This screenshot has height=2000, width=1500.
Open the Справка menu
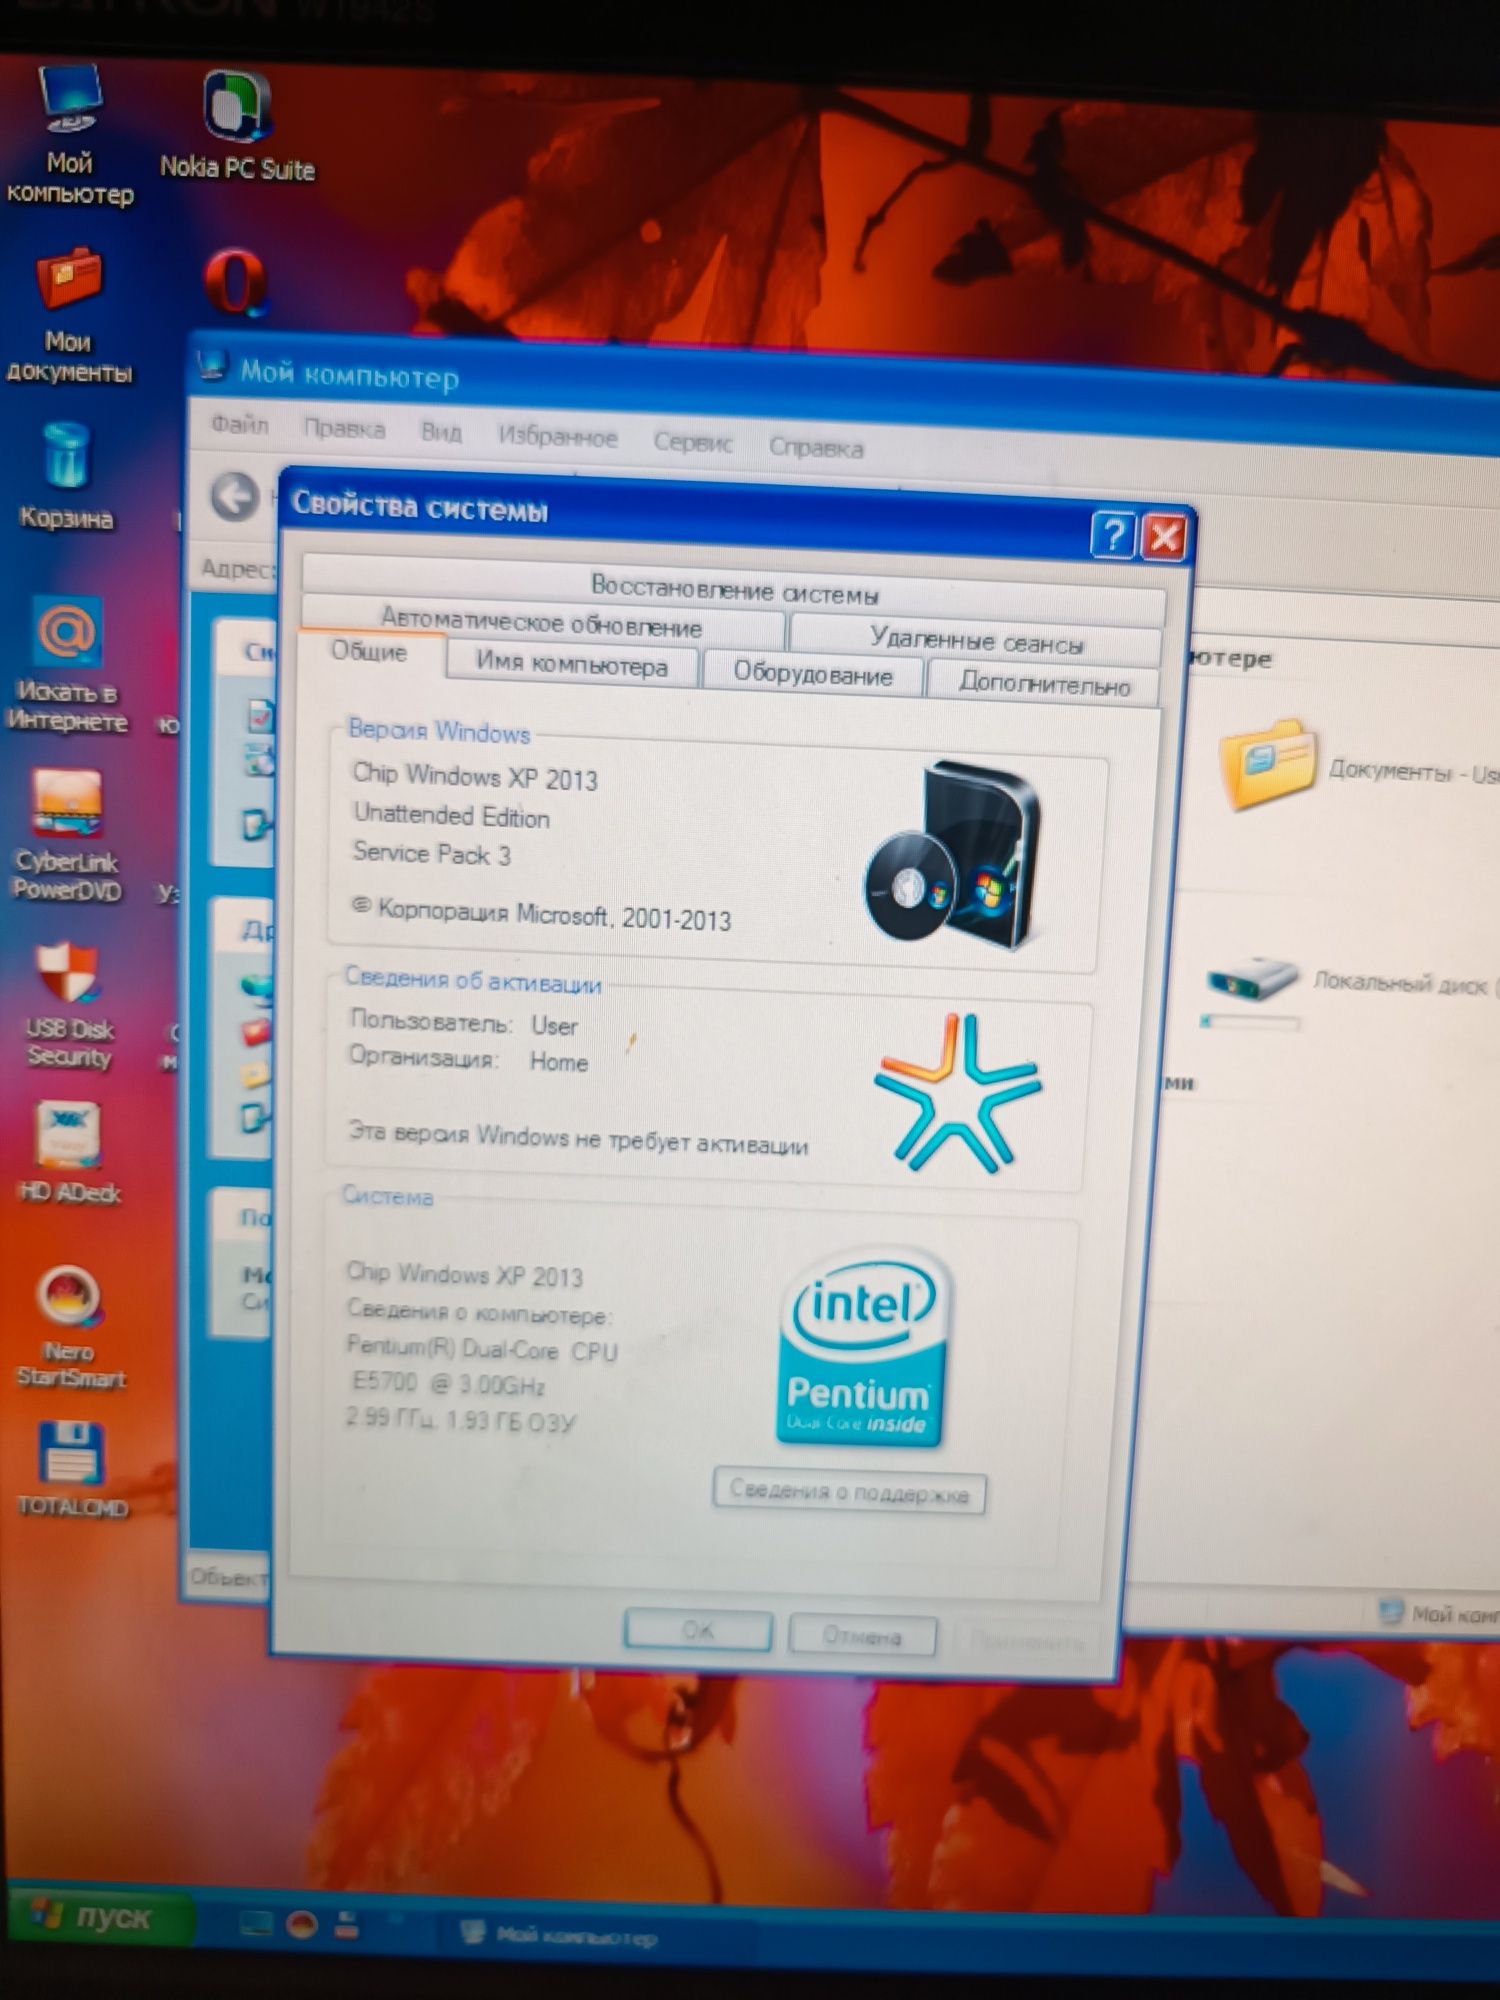tap(816, 447)
